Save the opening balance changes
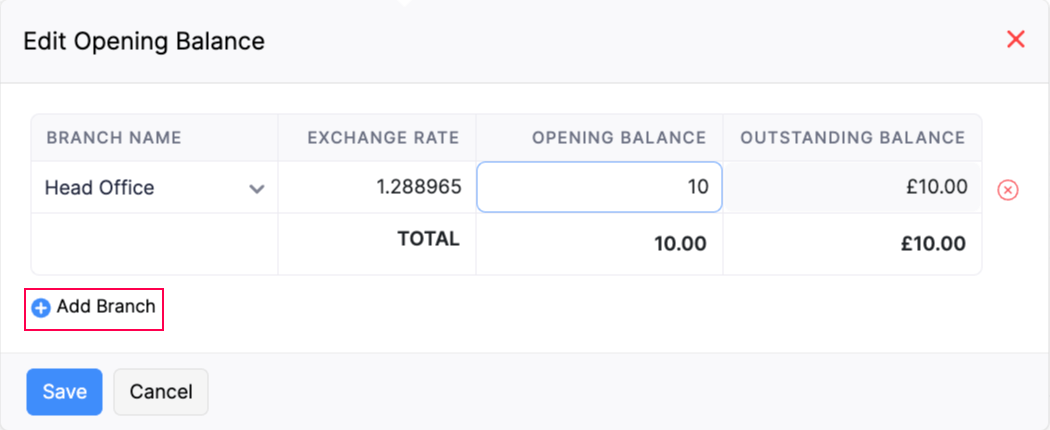This screenshot has width=1050, height=430. (64, 392)
